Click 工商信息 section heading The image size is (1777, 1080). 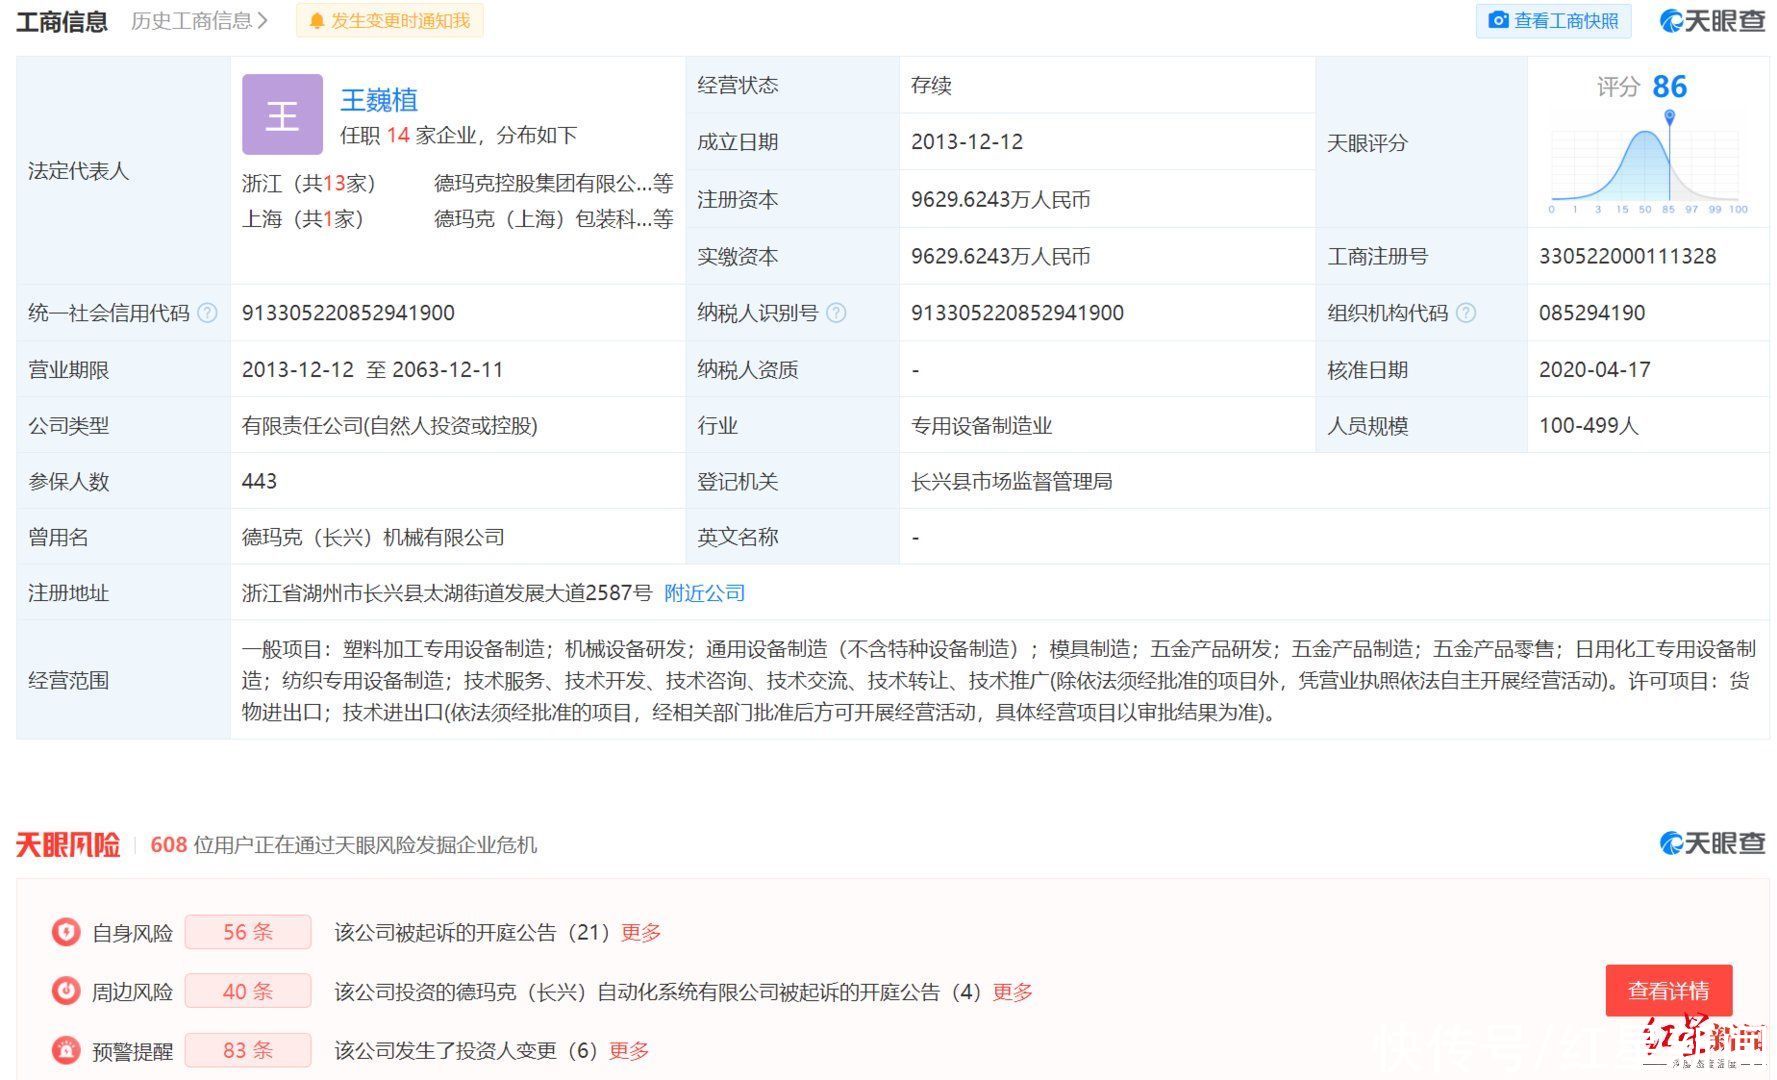tap(62, 21)
